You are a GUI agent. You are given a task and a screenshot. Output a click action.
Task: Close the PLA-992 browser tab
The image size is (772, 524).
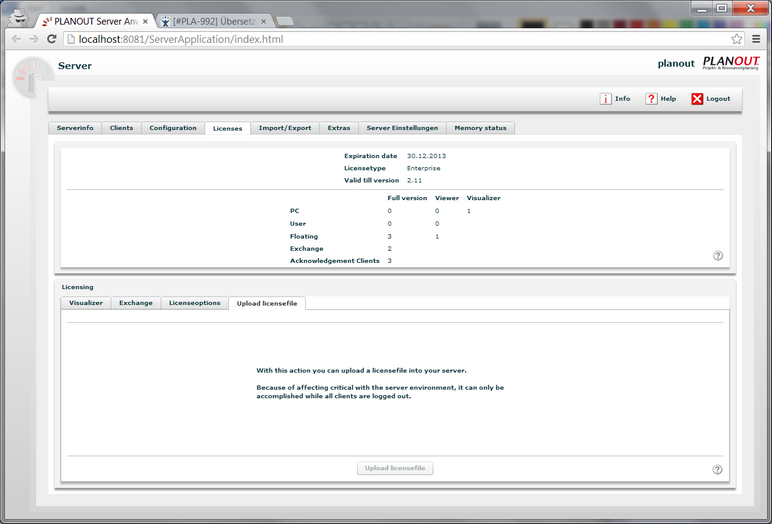(263, 22)
